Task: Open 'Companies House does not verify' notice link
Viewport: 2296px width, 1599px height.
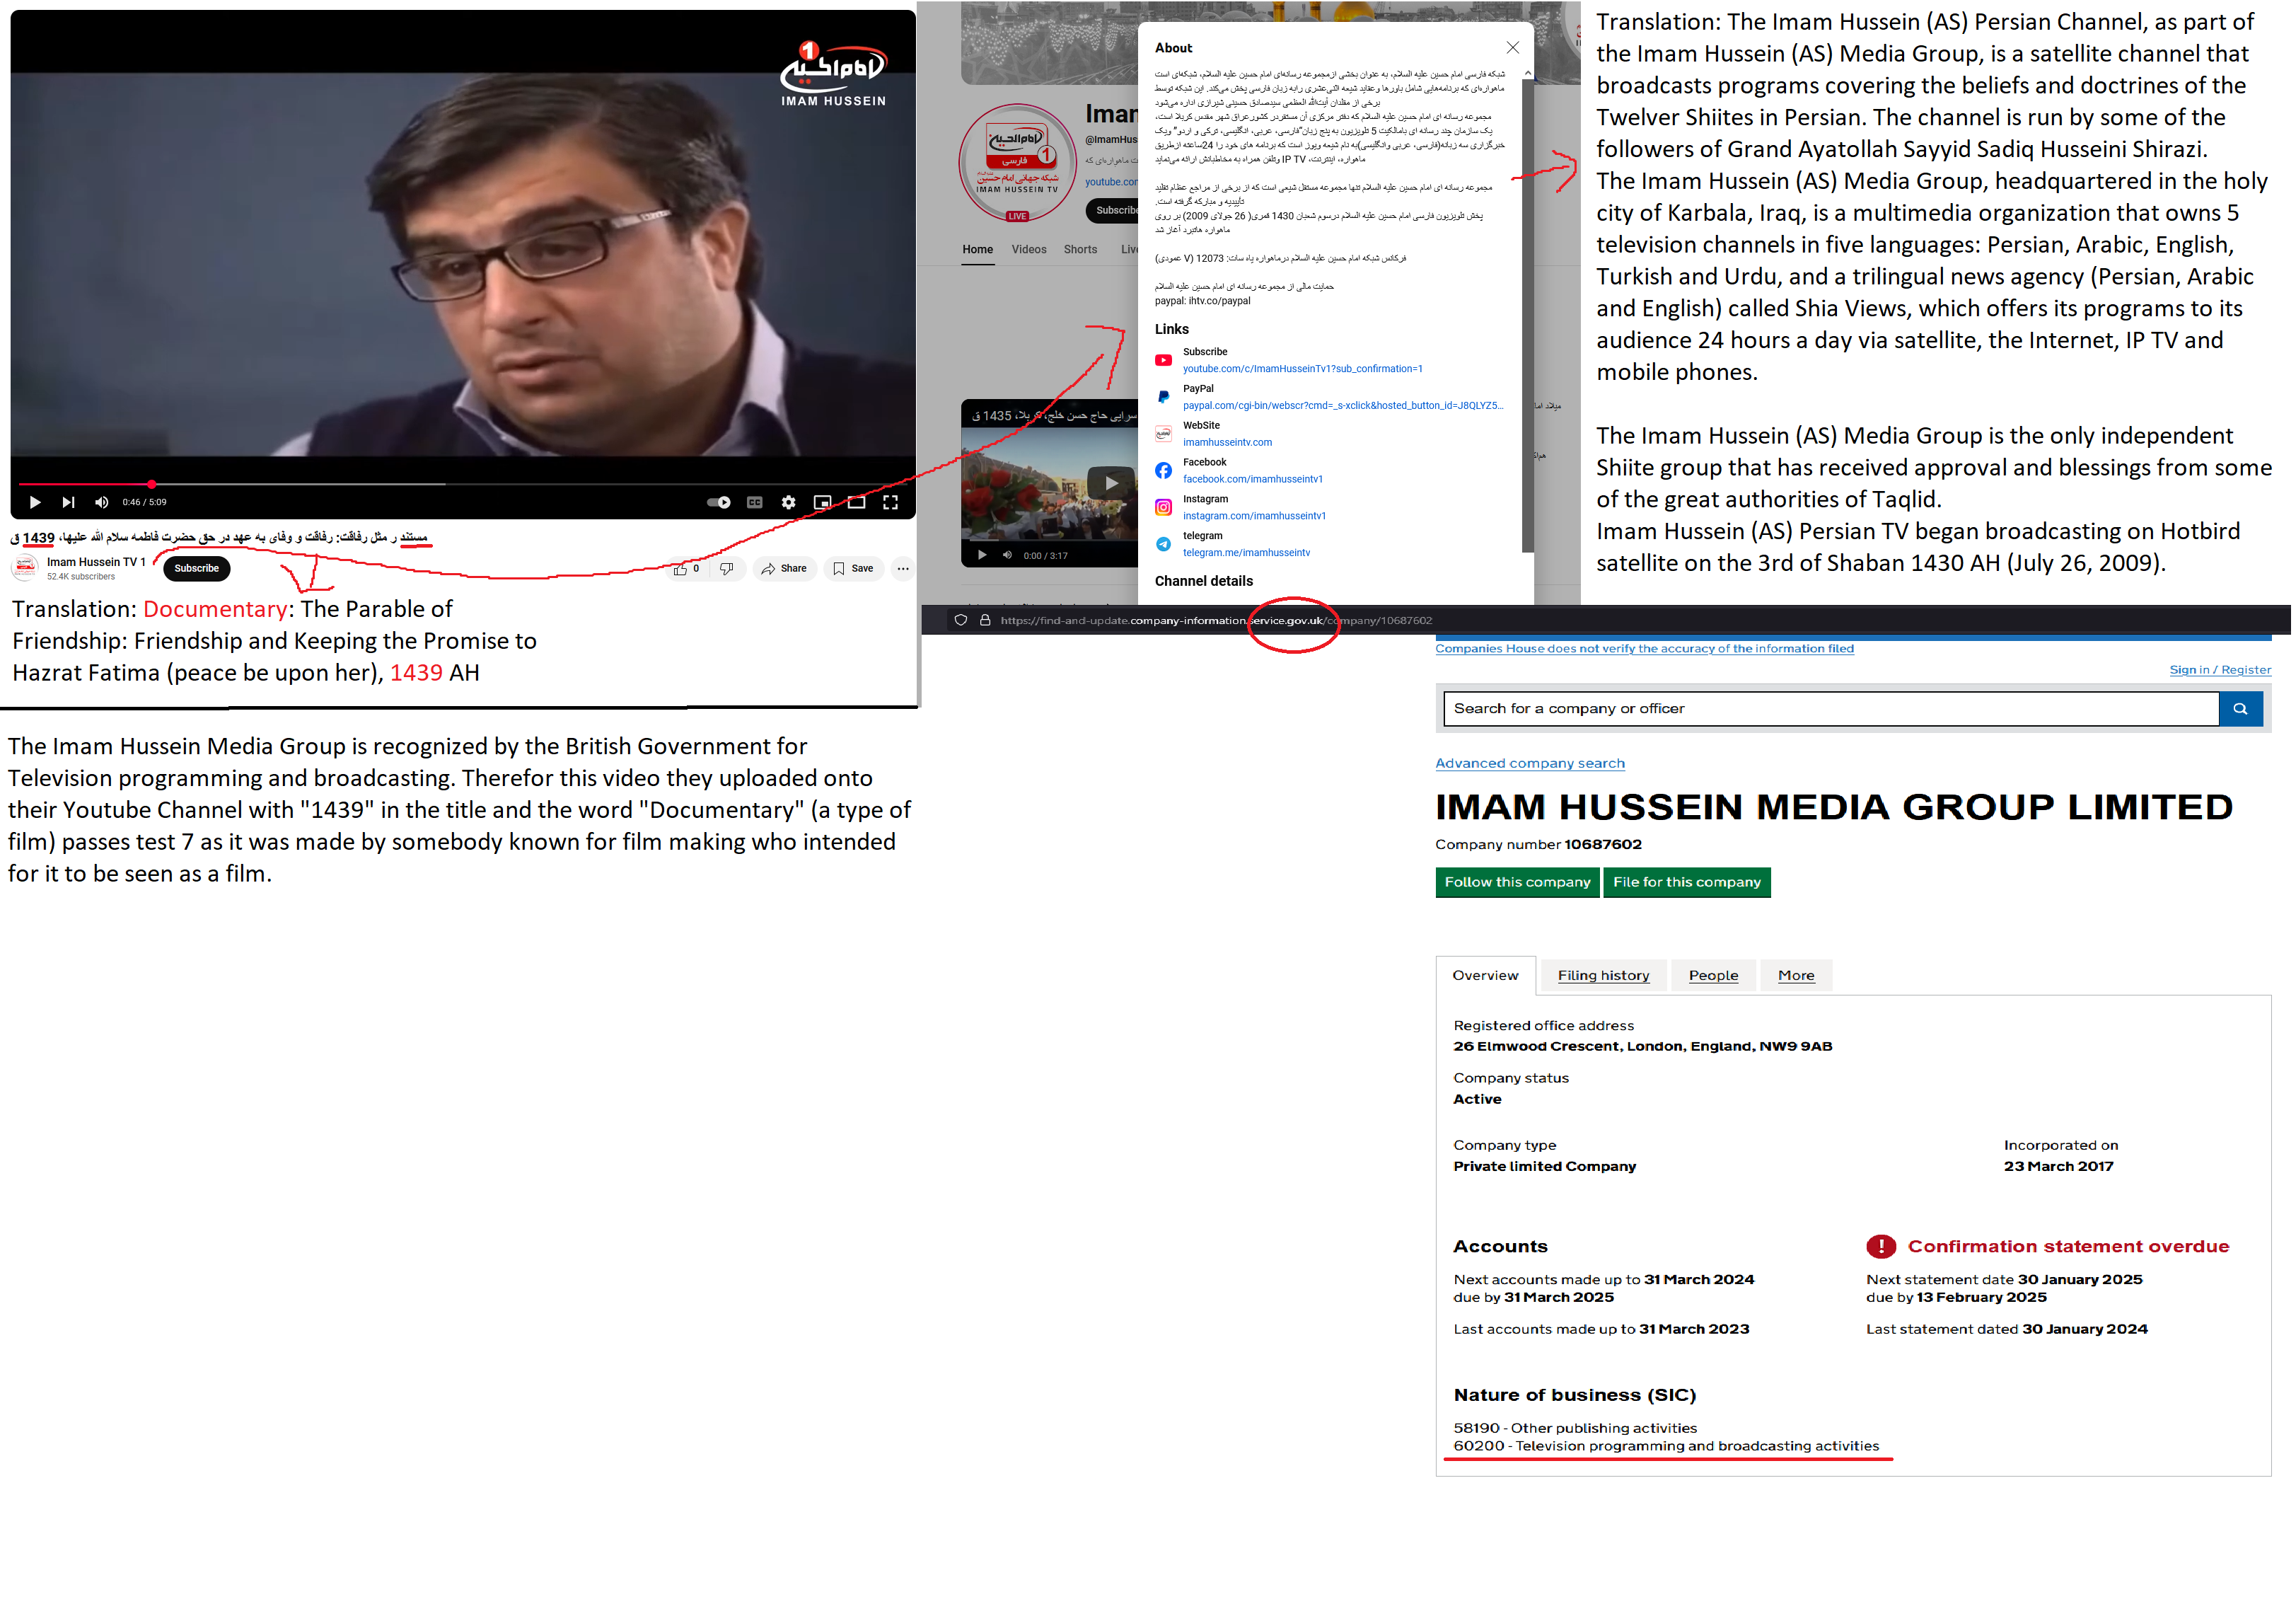Action: [1645, 649]
